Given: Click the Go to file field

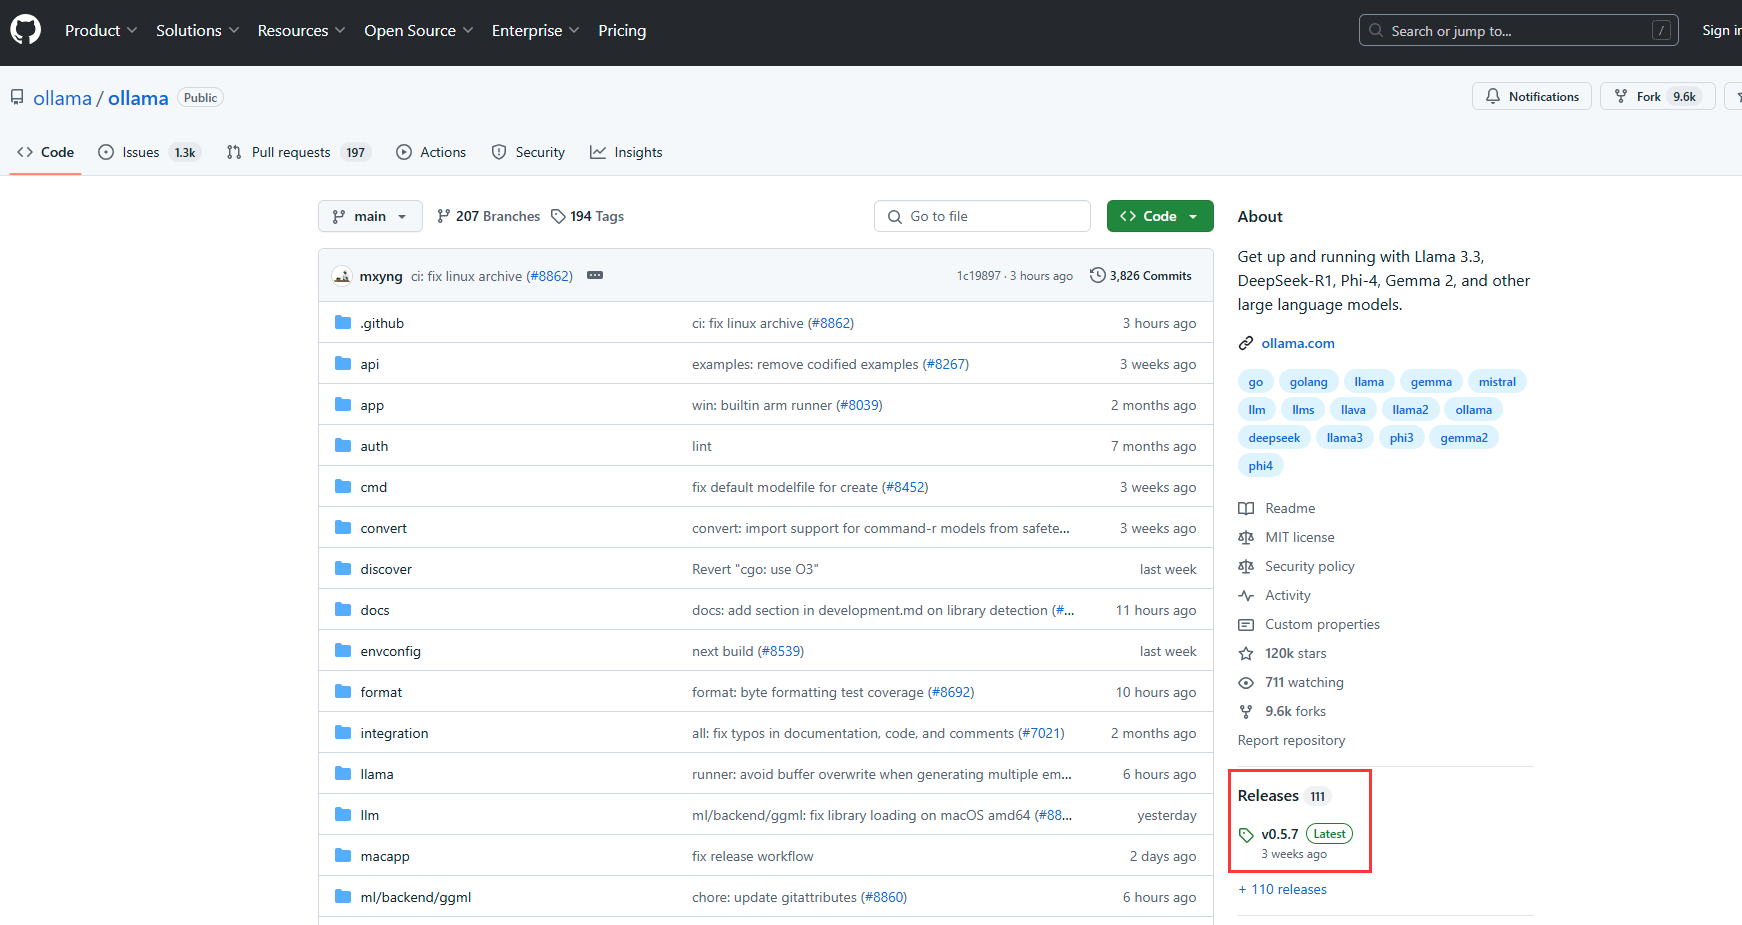Looking at the screenshot, I should point(982,216).
